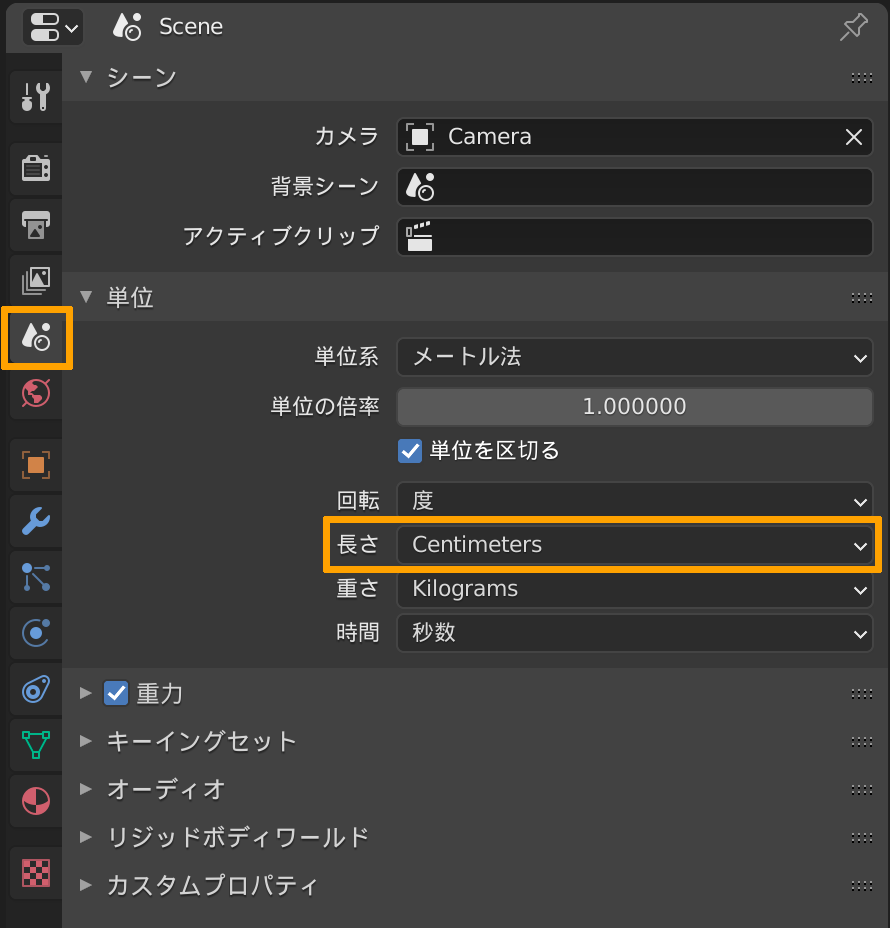Open the View Layer properties tab
The width and height of the screenshot is (890, 928).
click(x=36, y=280)
